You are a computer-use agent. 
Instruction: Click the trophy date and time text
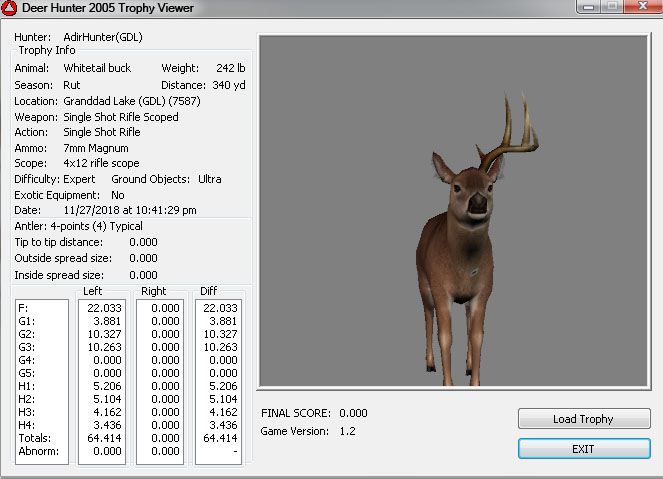pos(130,211)
